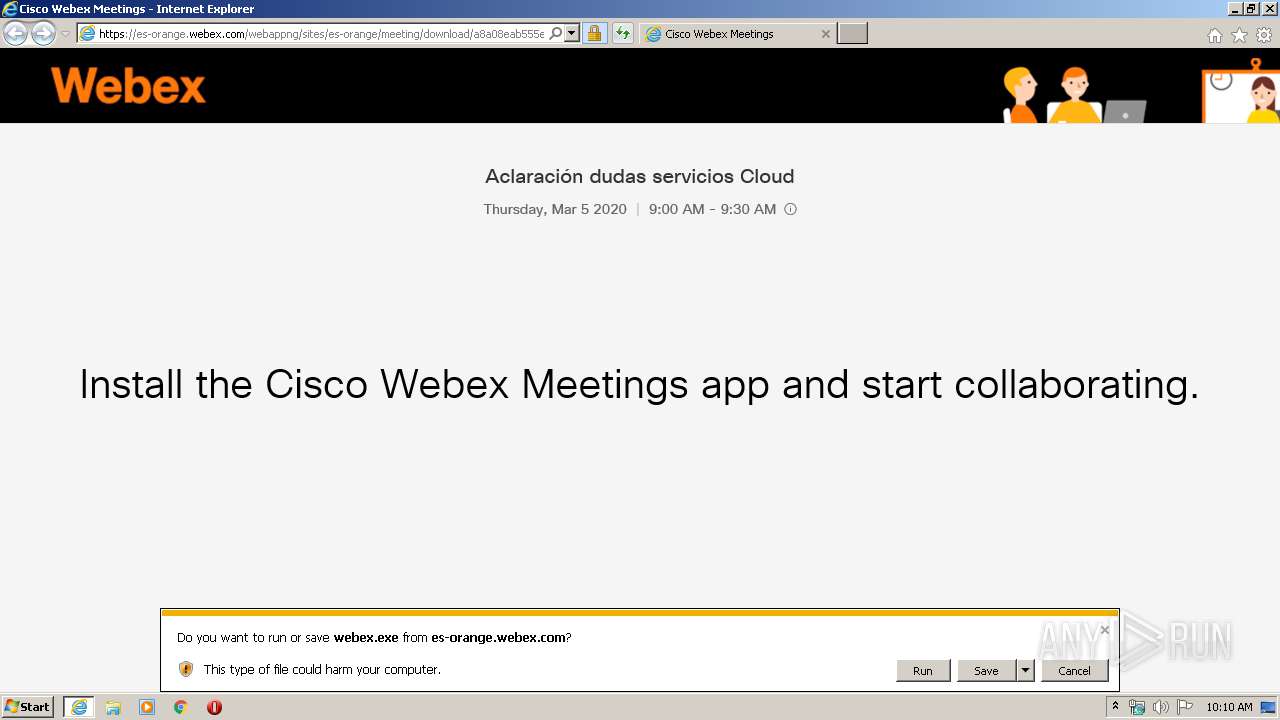Expand the address bar autocomplete dropdown

click(x=572, y=34)
